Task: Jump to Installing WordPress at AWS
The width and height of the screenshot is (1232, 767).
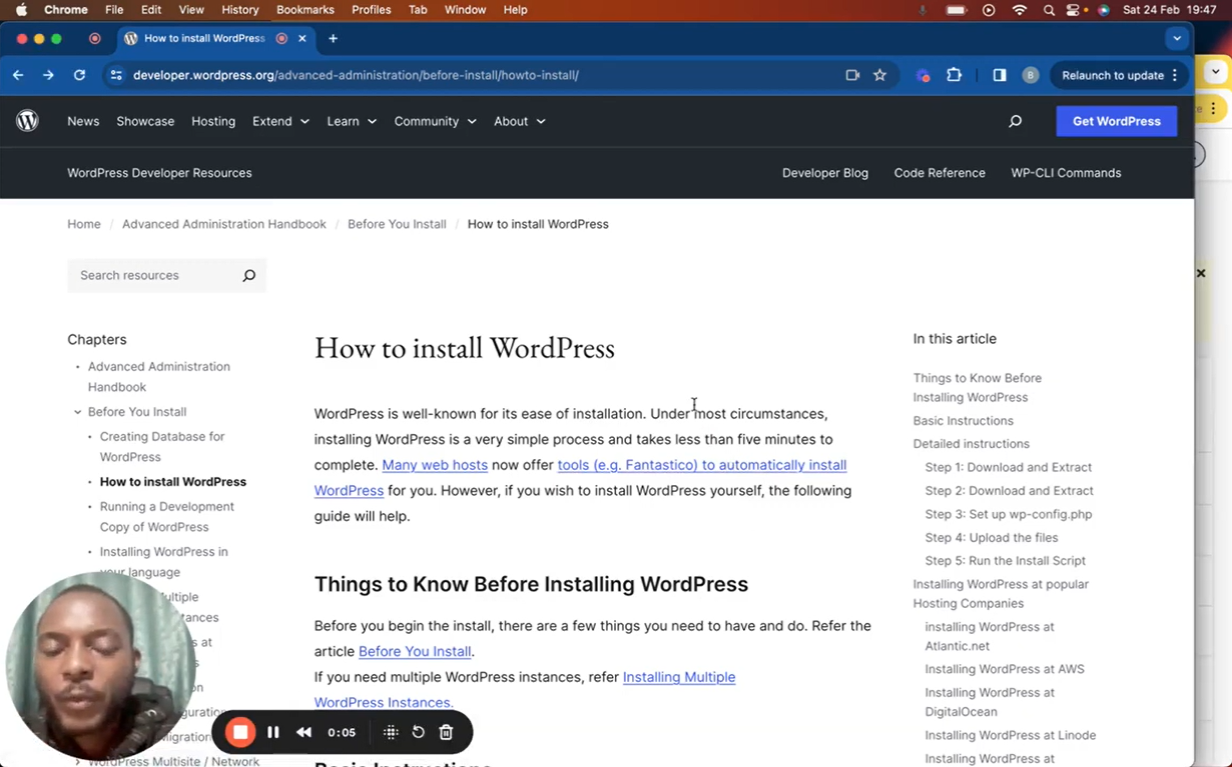Action: [1004, 669]
